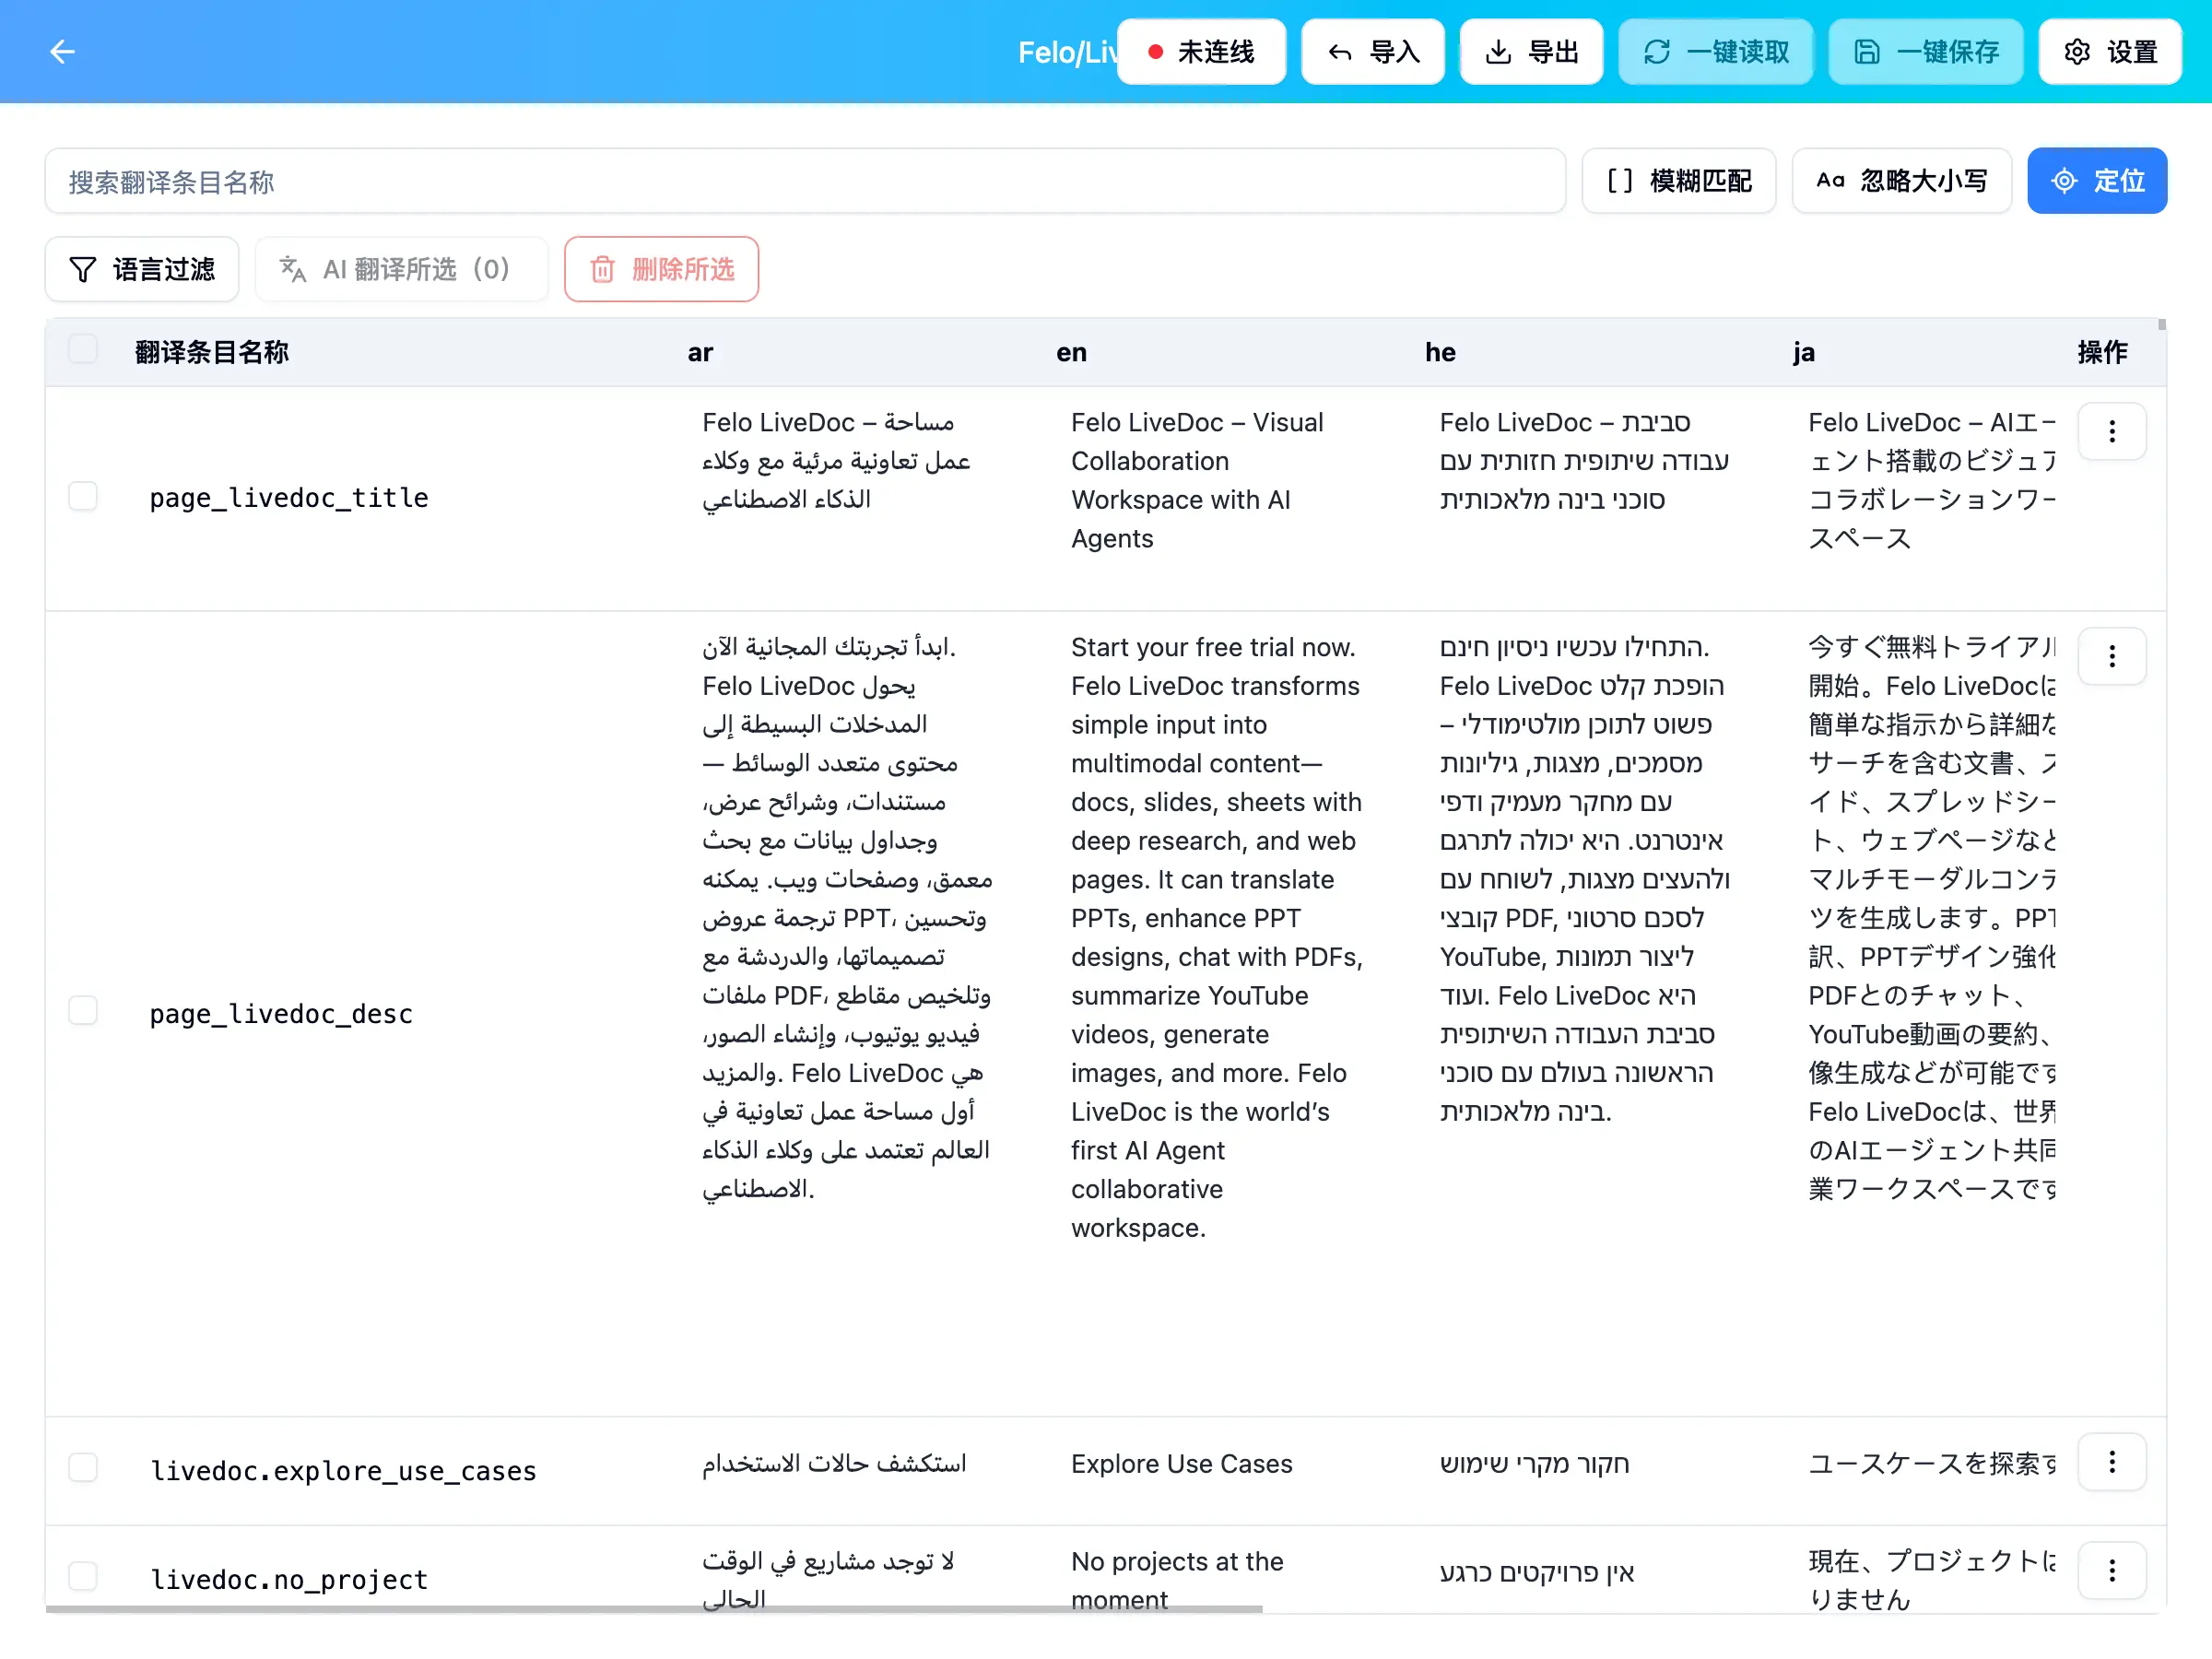
Task: Click the 翻译条目名称 column header
Action: (212, 352)
